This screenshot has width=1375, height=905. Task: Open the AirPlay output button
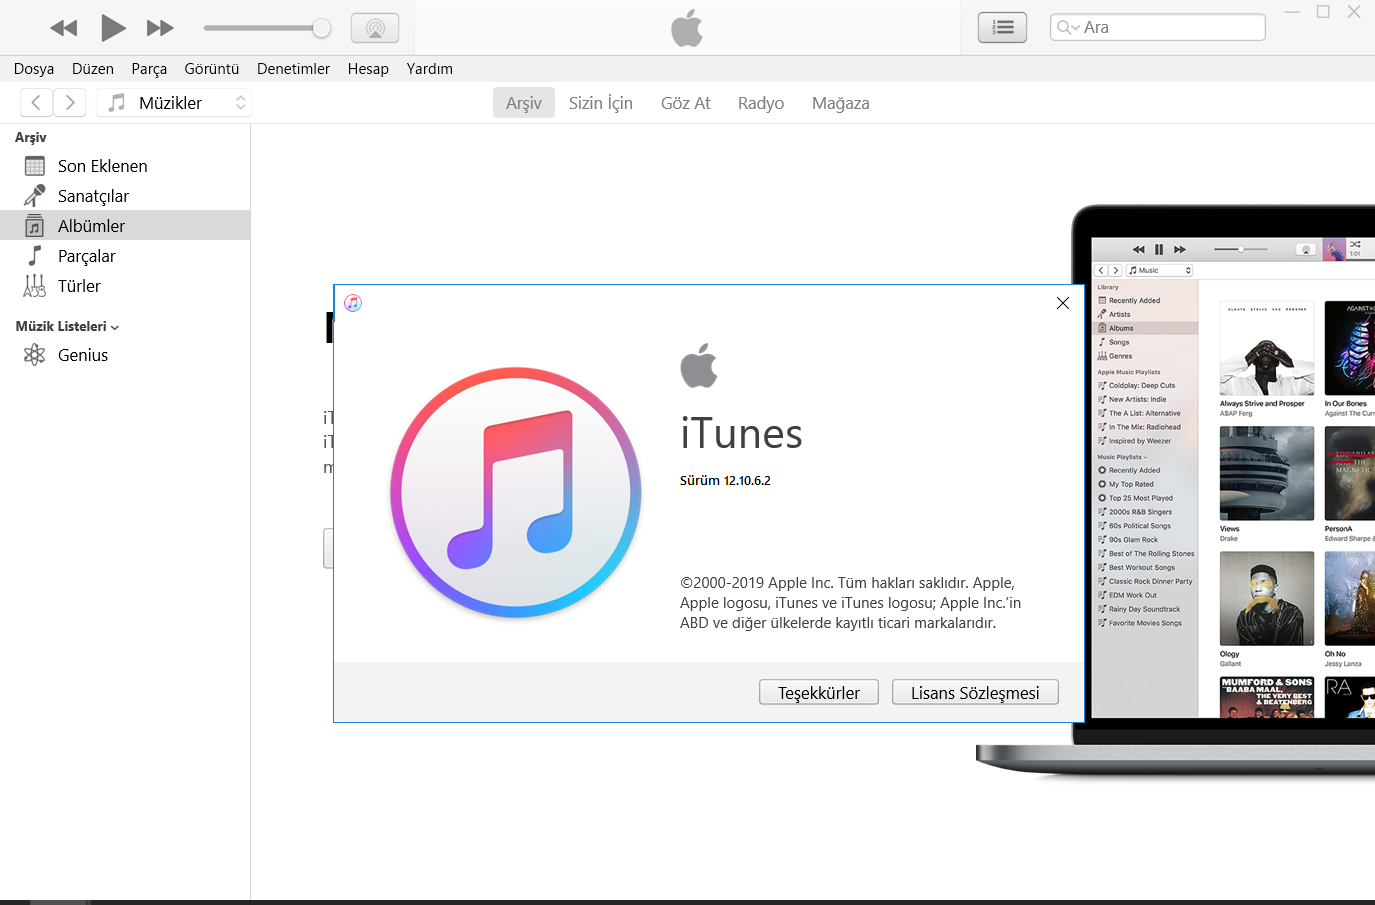click(x=375, y=28)
